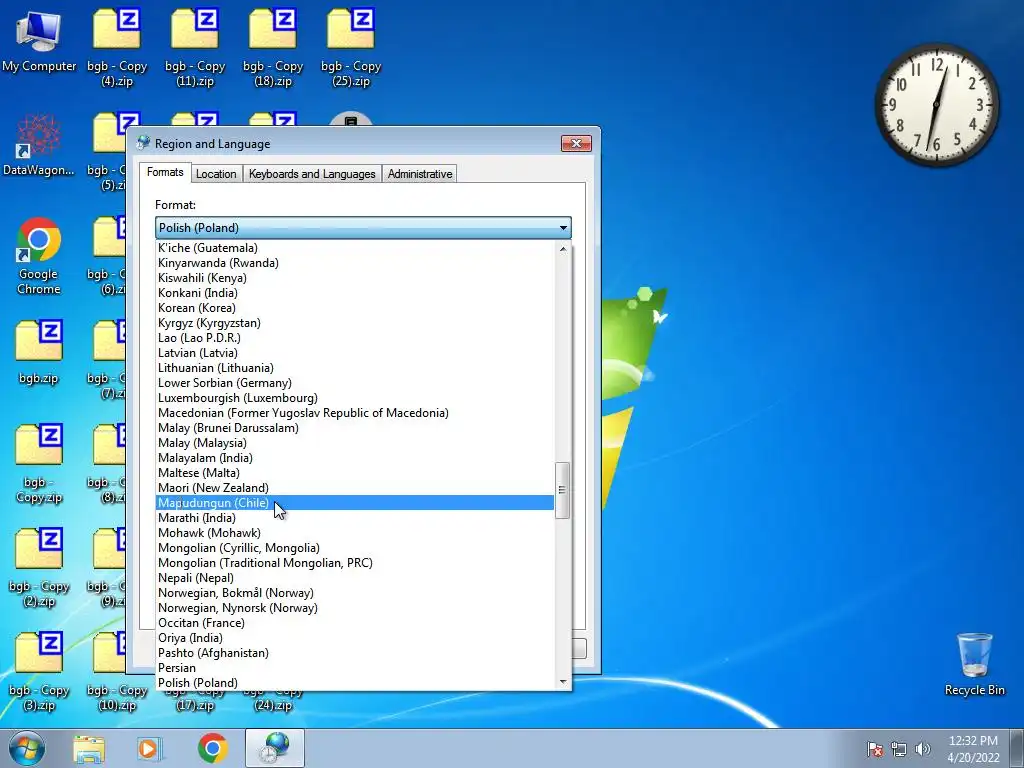This screenshot has height=768, width=1024.
Task: Switch to the Formats tab
Action: click(165, 172)
